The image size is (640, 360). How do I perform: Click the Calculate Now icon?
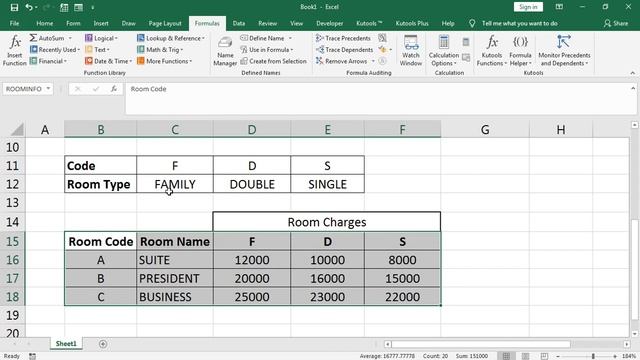pos(466,42)
